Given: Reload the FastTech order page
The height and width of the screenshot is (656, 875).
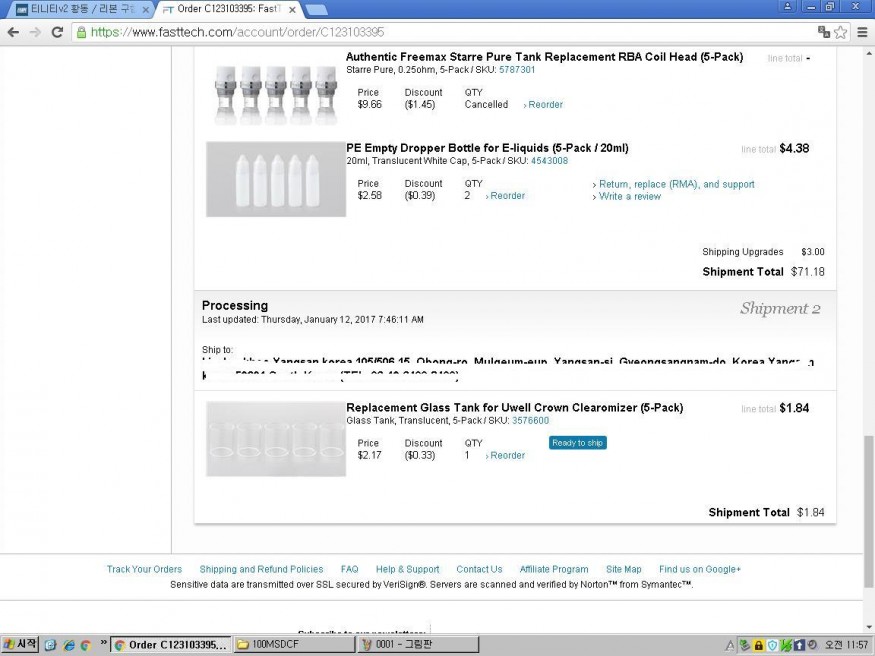Looking at the screenshot, I should (57, 32).
